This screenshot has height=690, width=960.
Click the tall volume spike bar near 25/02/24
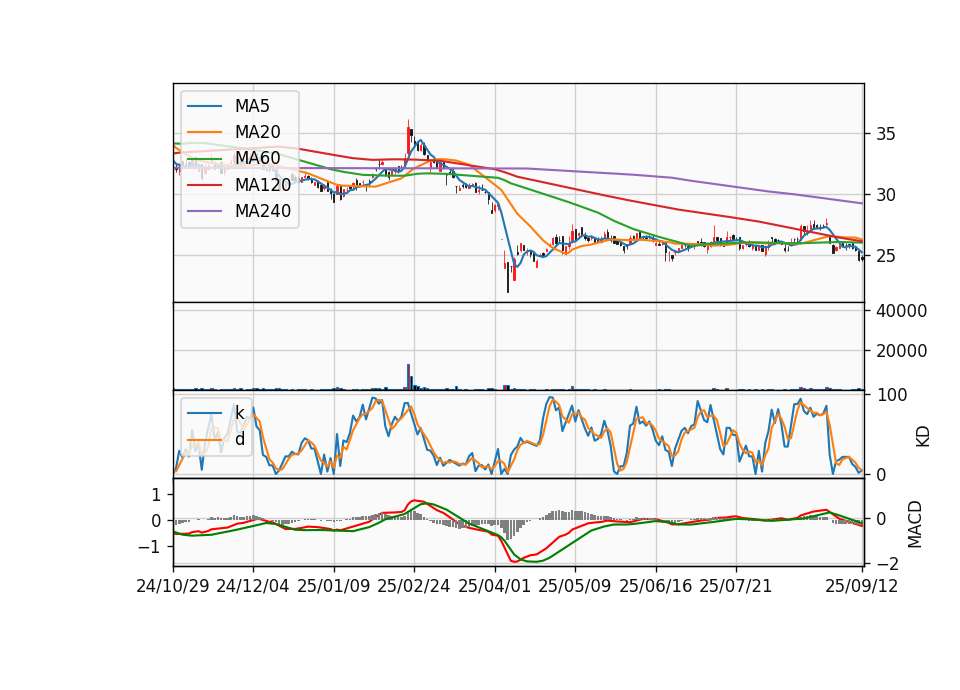[x=408, y=377]
